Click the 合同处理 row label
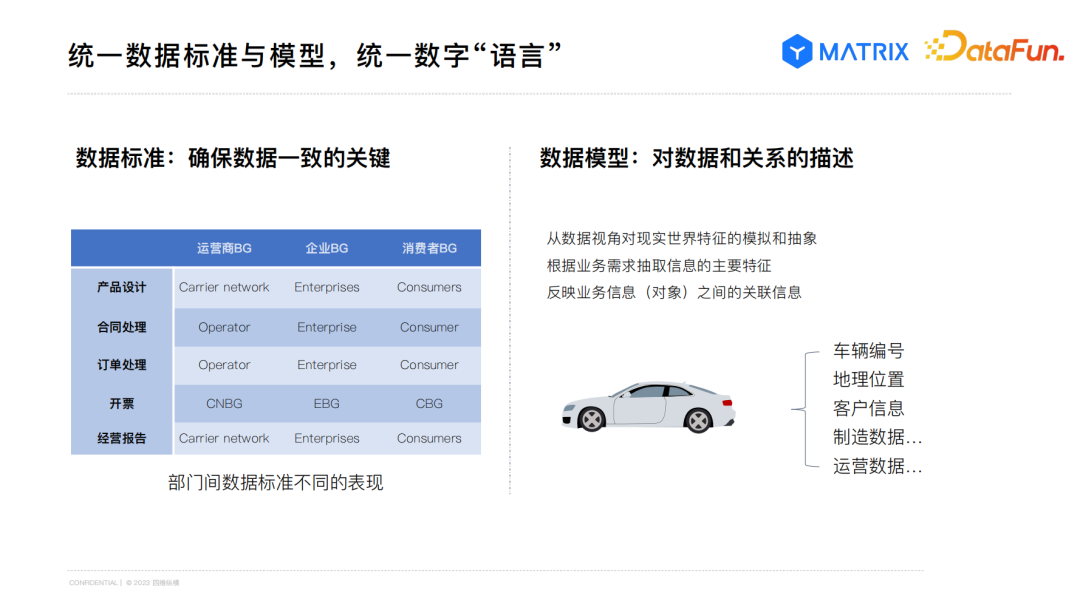The width and height of the screenshot is (1080, 607). [122, 327]
